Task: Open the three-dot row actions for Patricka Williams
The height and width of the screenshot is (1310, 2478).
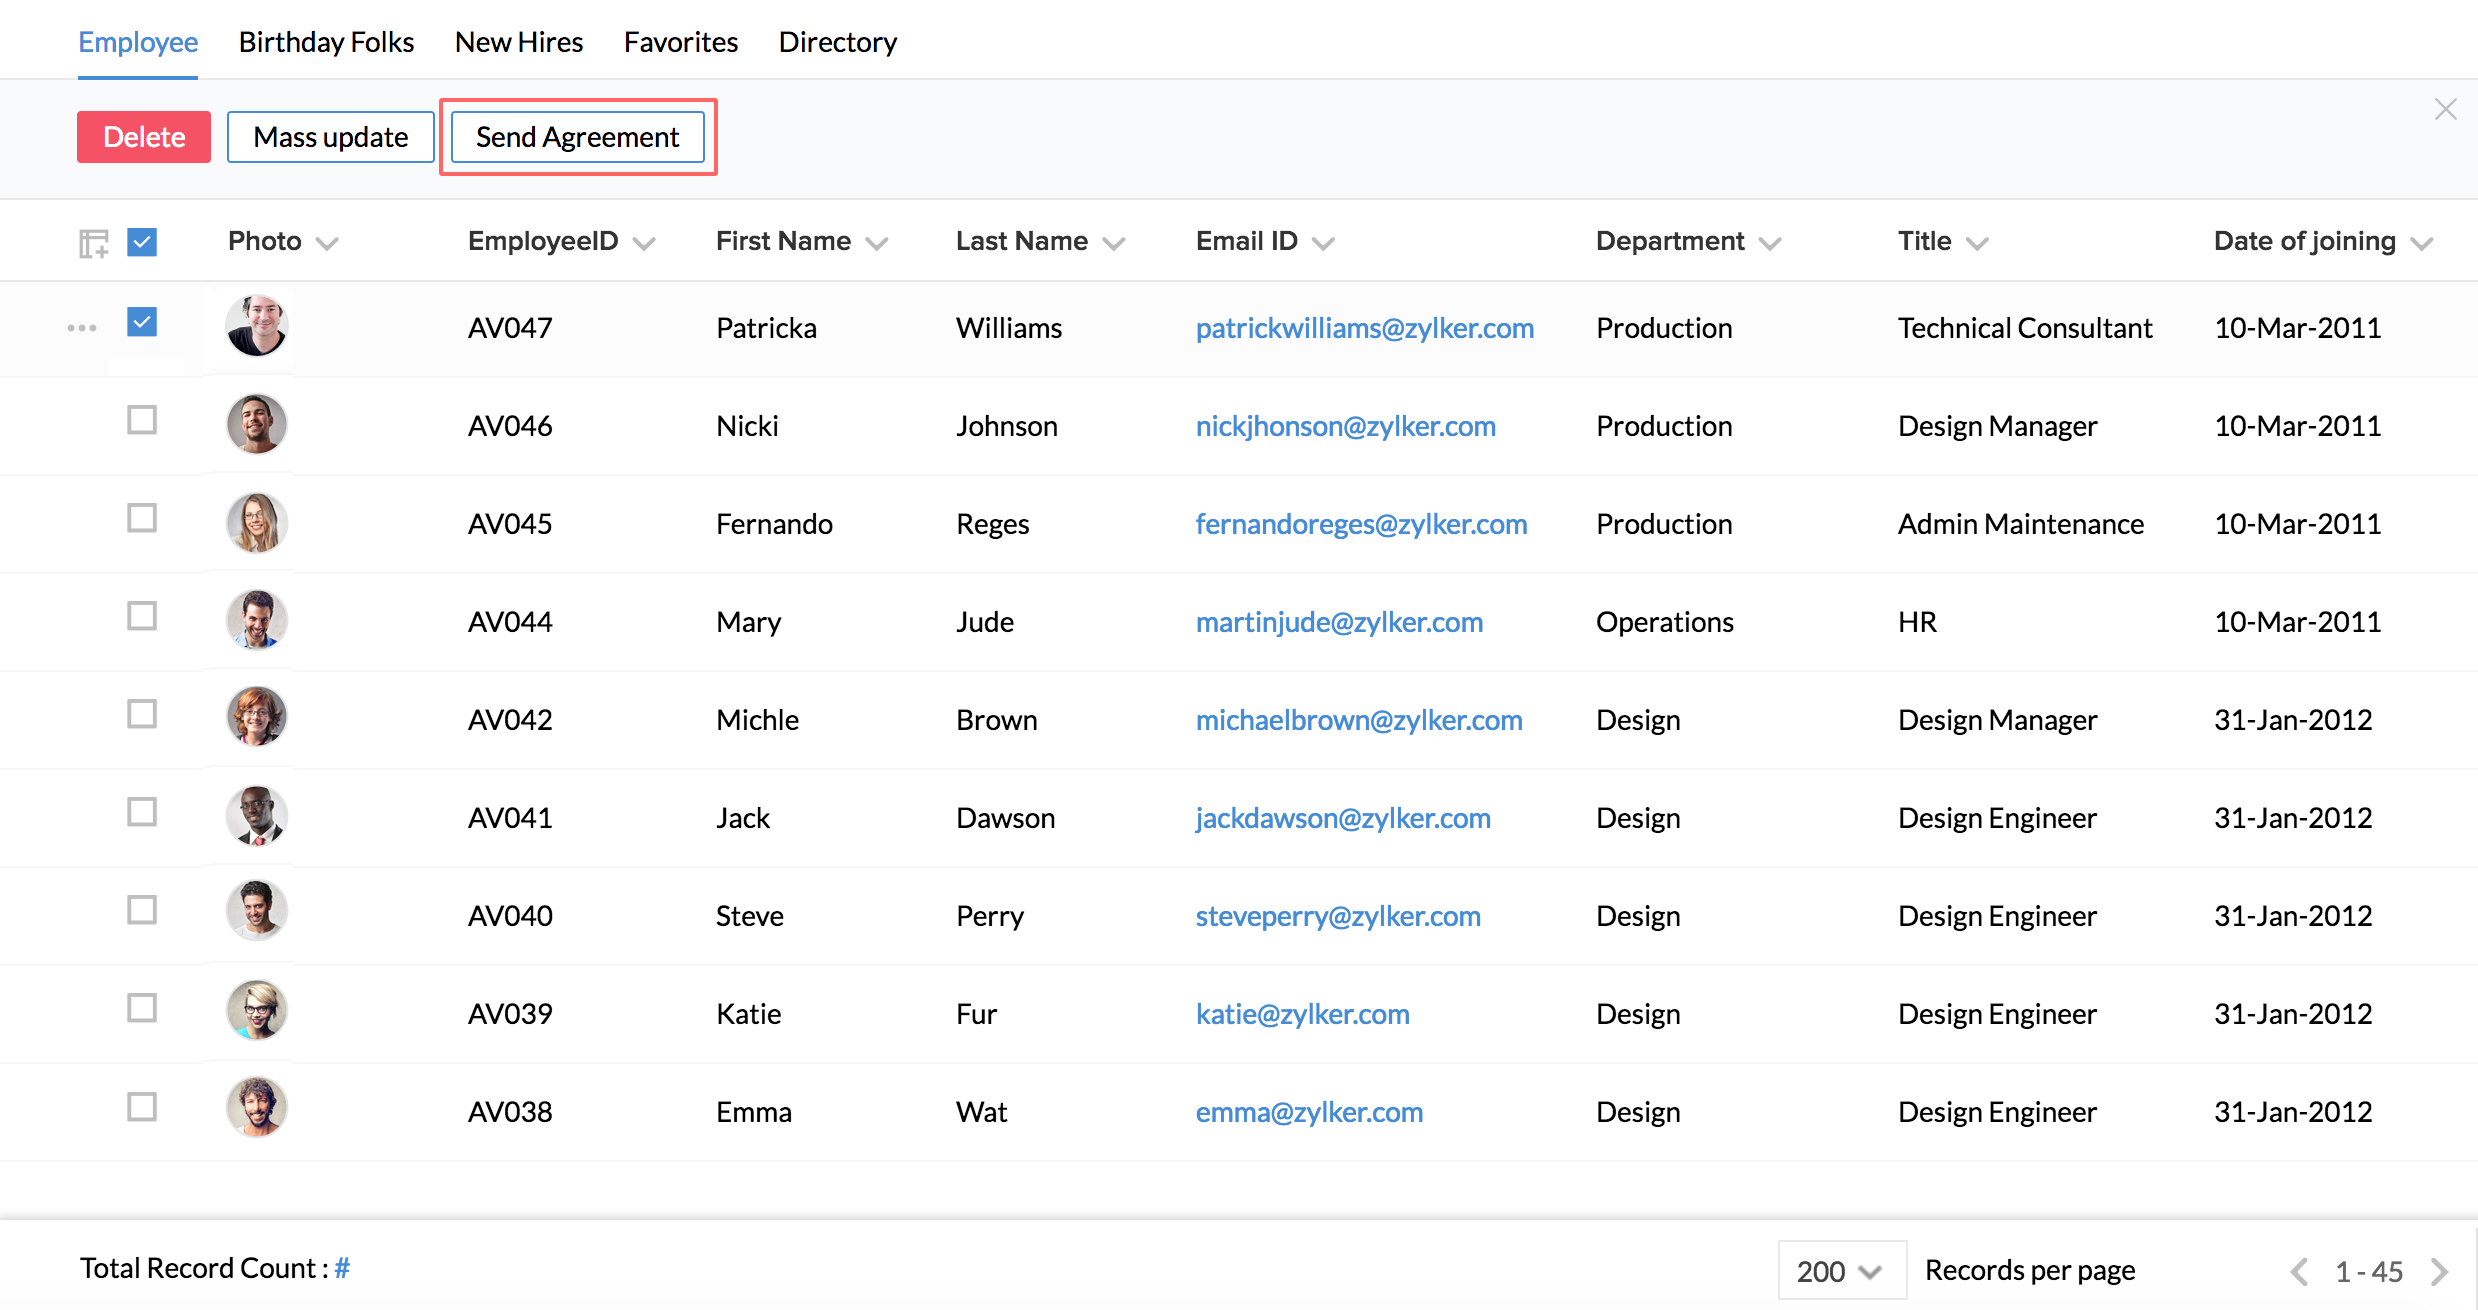Action: pos(82,328)
